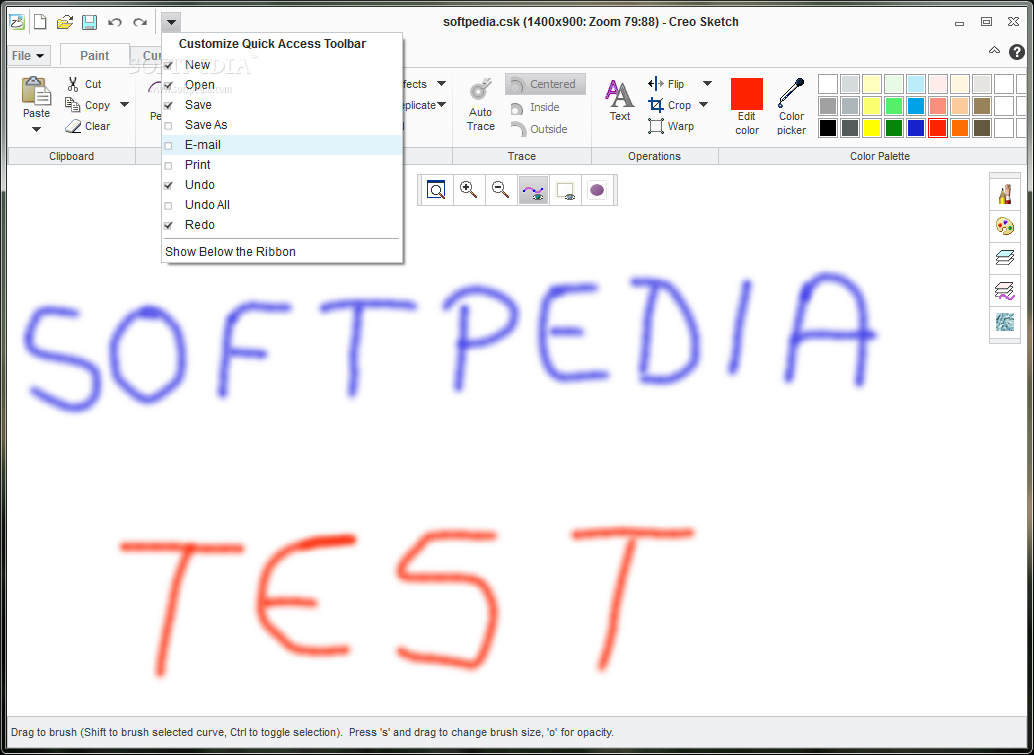The image size is (1034, 755).
Task: Pick the dark blue swatch in bottom row
Action: (916, 128)
